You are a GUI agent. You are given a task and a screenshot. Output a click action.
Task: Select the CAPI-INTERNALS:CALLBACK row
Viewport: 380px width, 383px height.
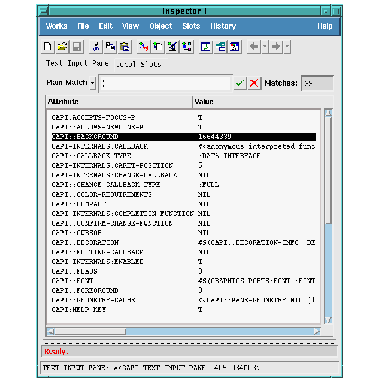(x=184, y=146)
